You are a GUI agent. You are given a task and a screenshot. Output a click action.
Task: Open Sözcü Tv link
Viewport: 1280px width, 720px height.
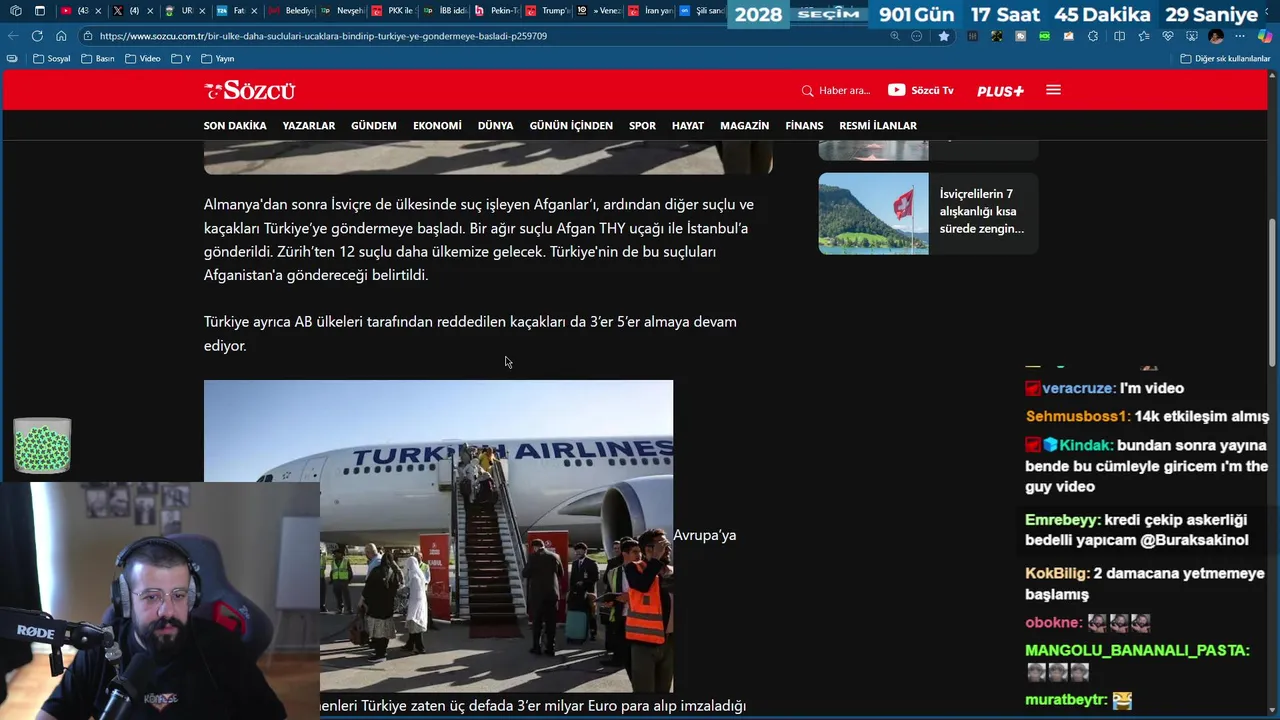pyautogui.click(x=921, y=90)
